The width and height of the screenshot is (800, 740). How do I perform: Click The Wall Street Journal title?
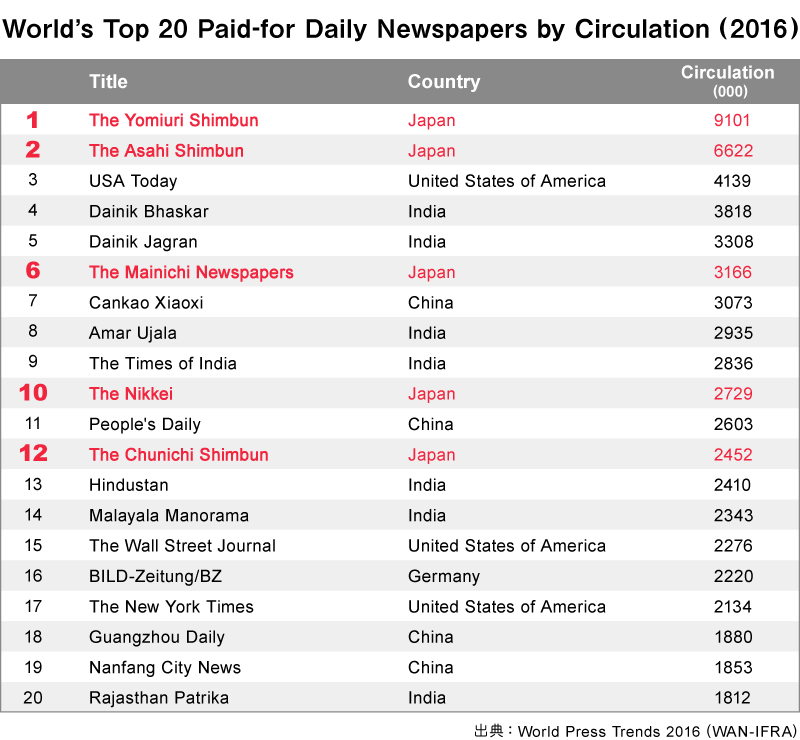click(x=182, y=546)
